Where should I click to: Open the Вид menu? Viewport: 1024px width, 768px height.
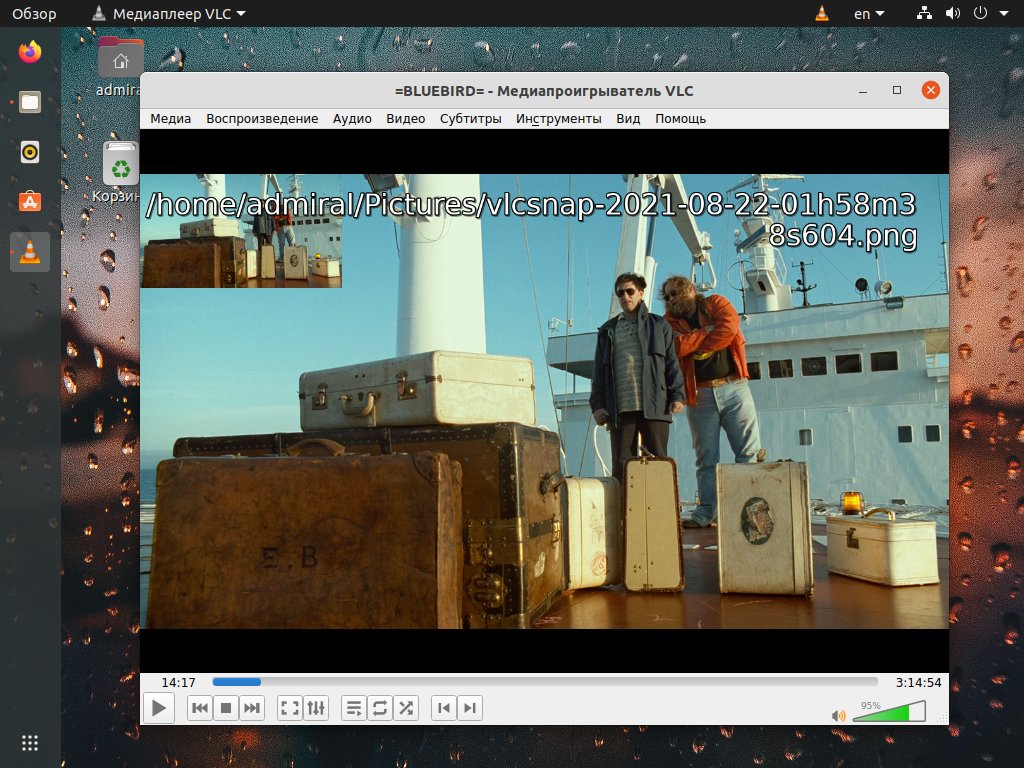click(628, 119)
